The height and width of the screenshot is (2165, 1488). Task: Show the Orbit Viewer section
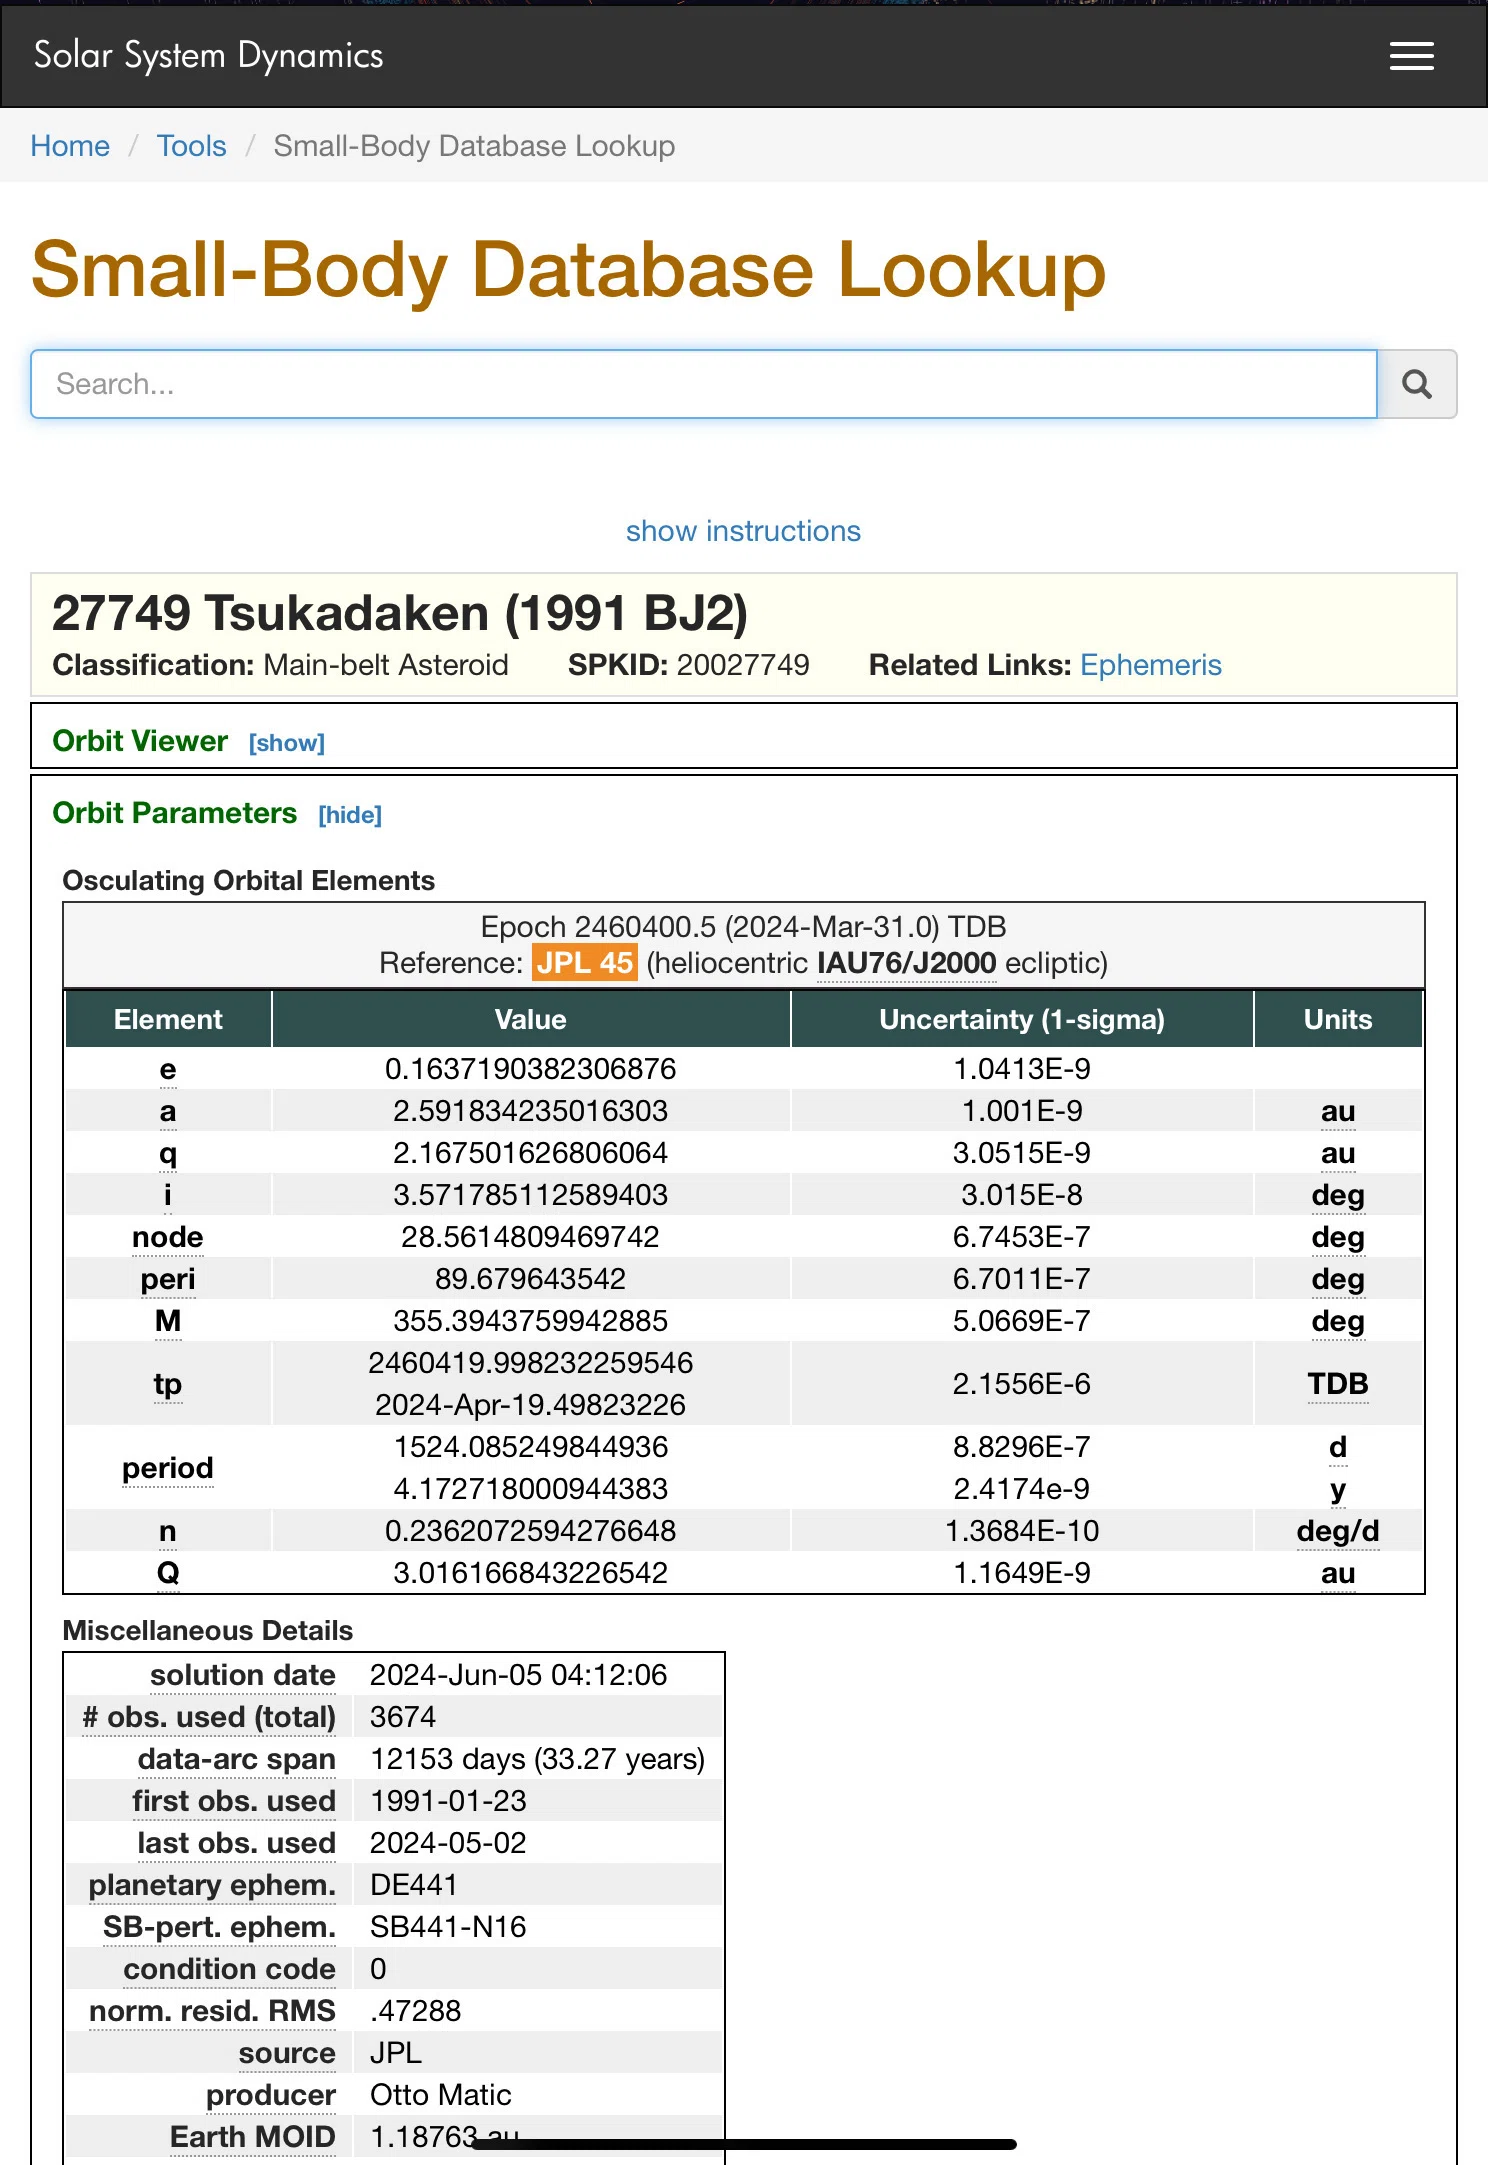coord(287,743)
